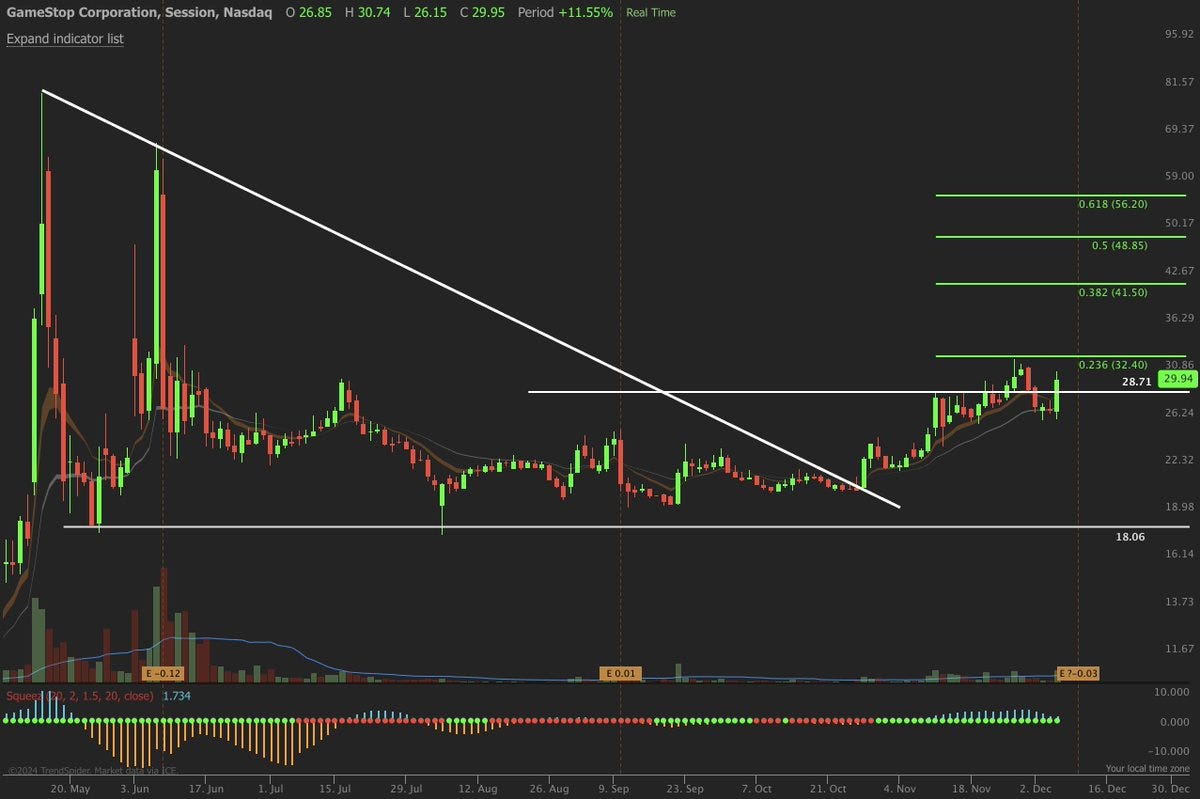This screenshot has height=799, width=1200.
Task: Click the 42.67 price axis label
Action: coord(1180,271)
